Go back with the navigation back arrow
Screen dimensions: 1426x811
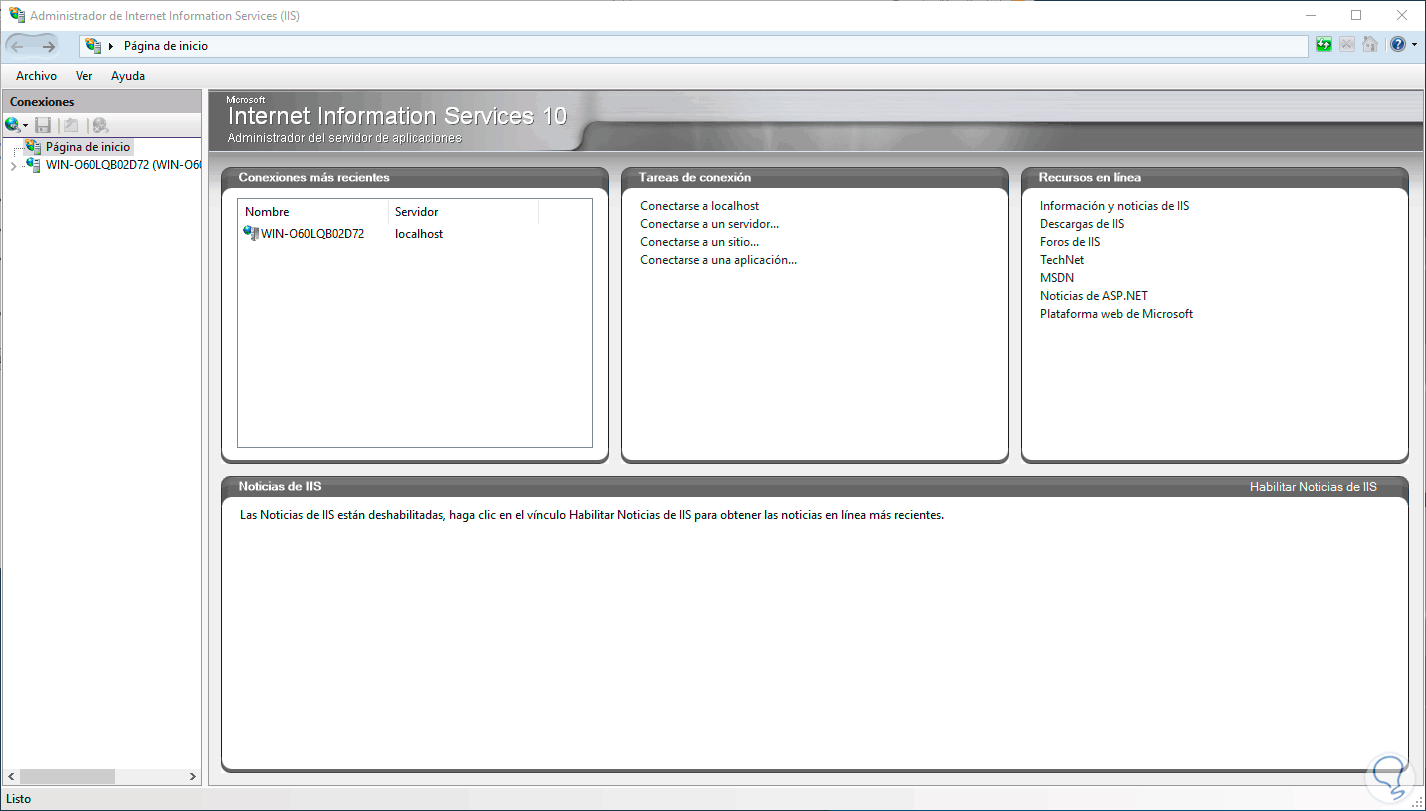(19, 46)
